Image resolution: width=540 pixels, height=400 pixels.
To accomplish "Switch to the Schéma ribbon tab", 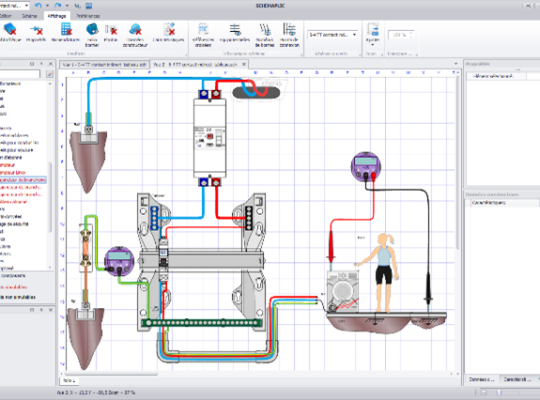I will [x=29, y=16].
